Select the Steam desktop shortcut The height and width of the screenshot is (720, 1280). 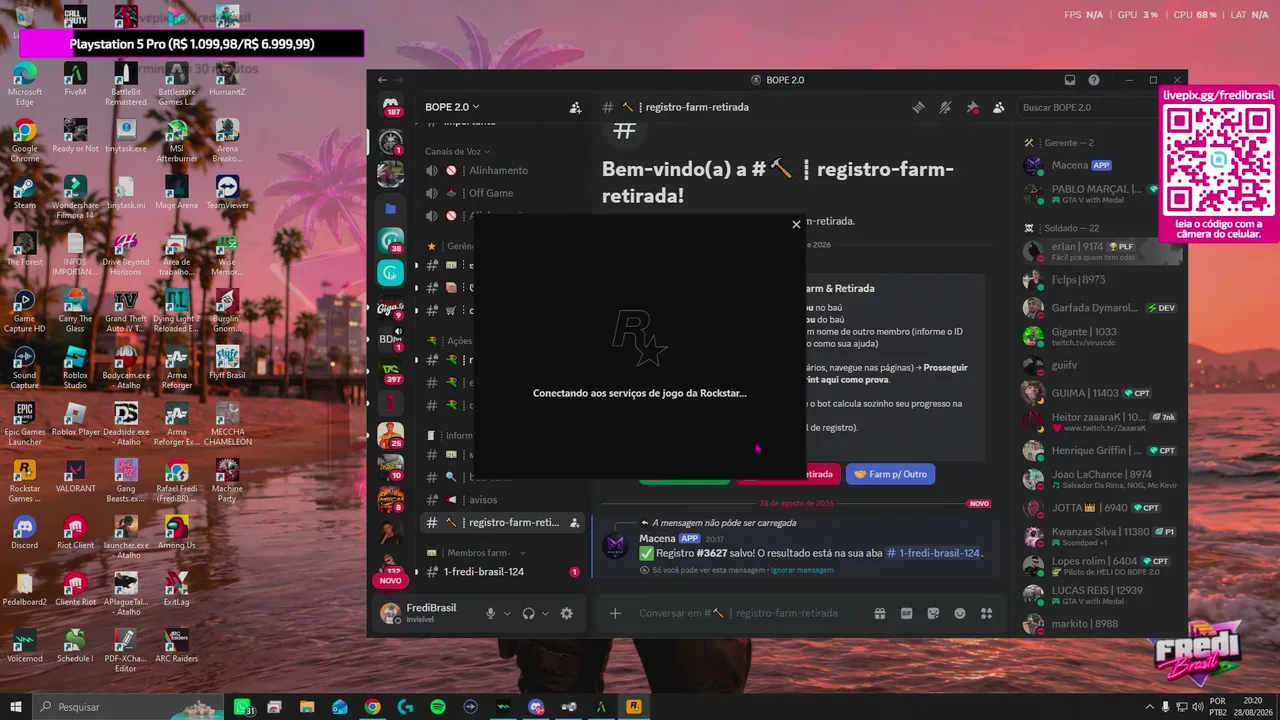pos(24,193)
